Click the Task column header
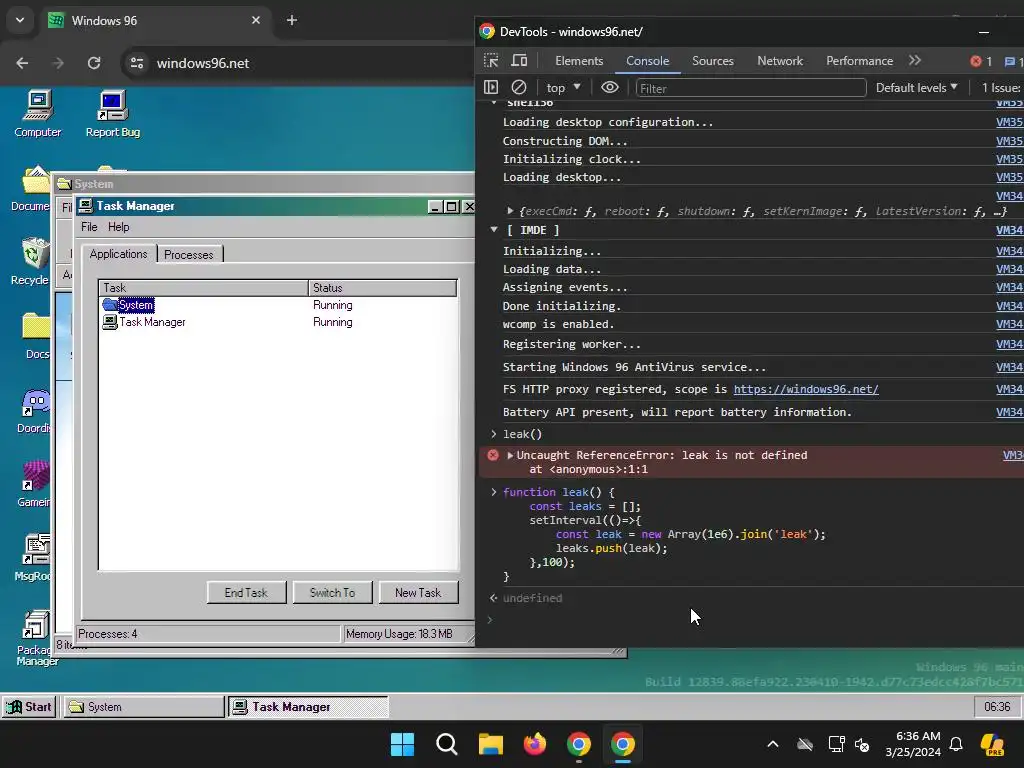 coord(203,288)
